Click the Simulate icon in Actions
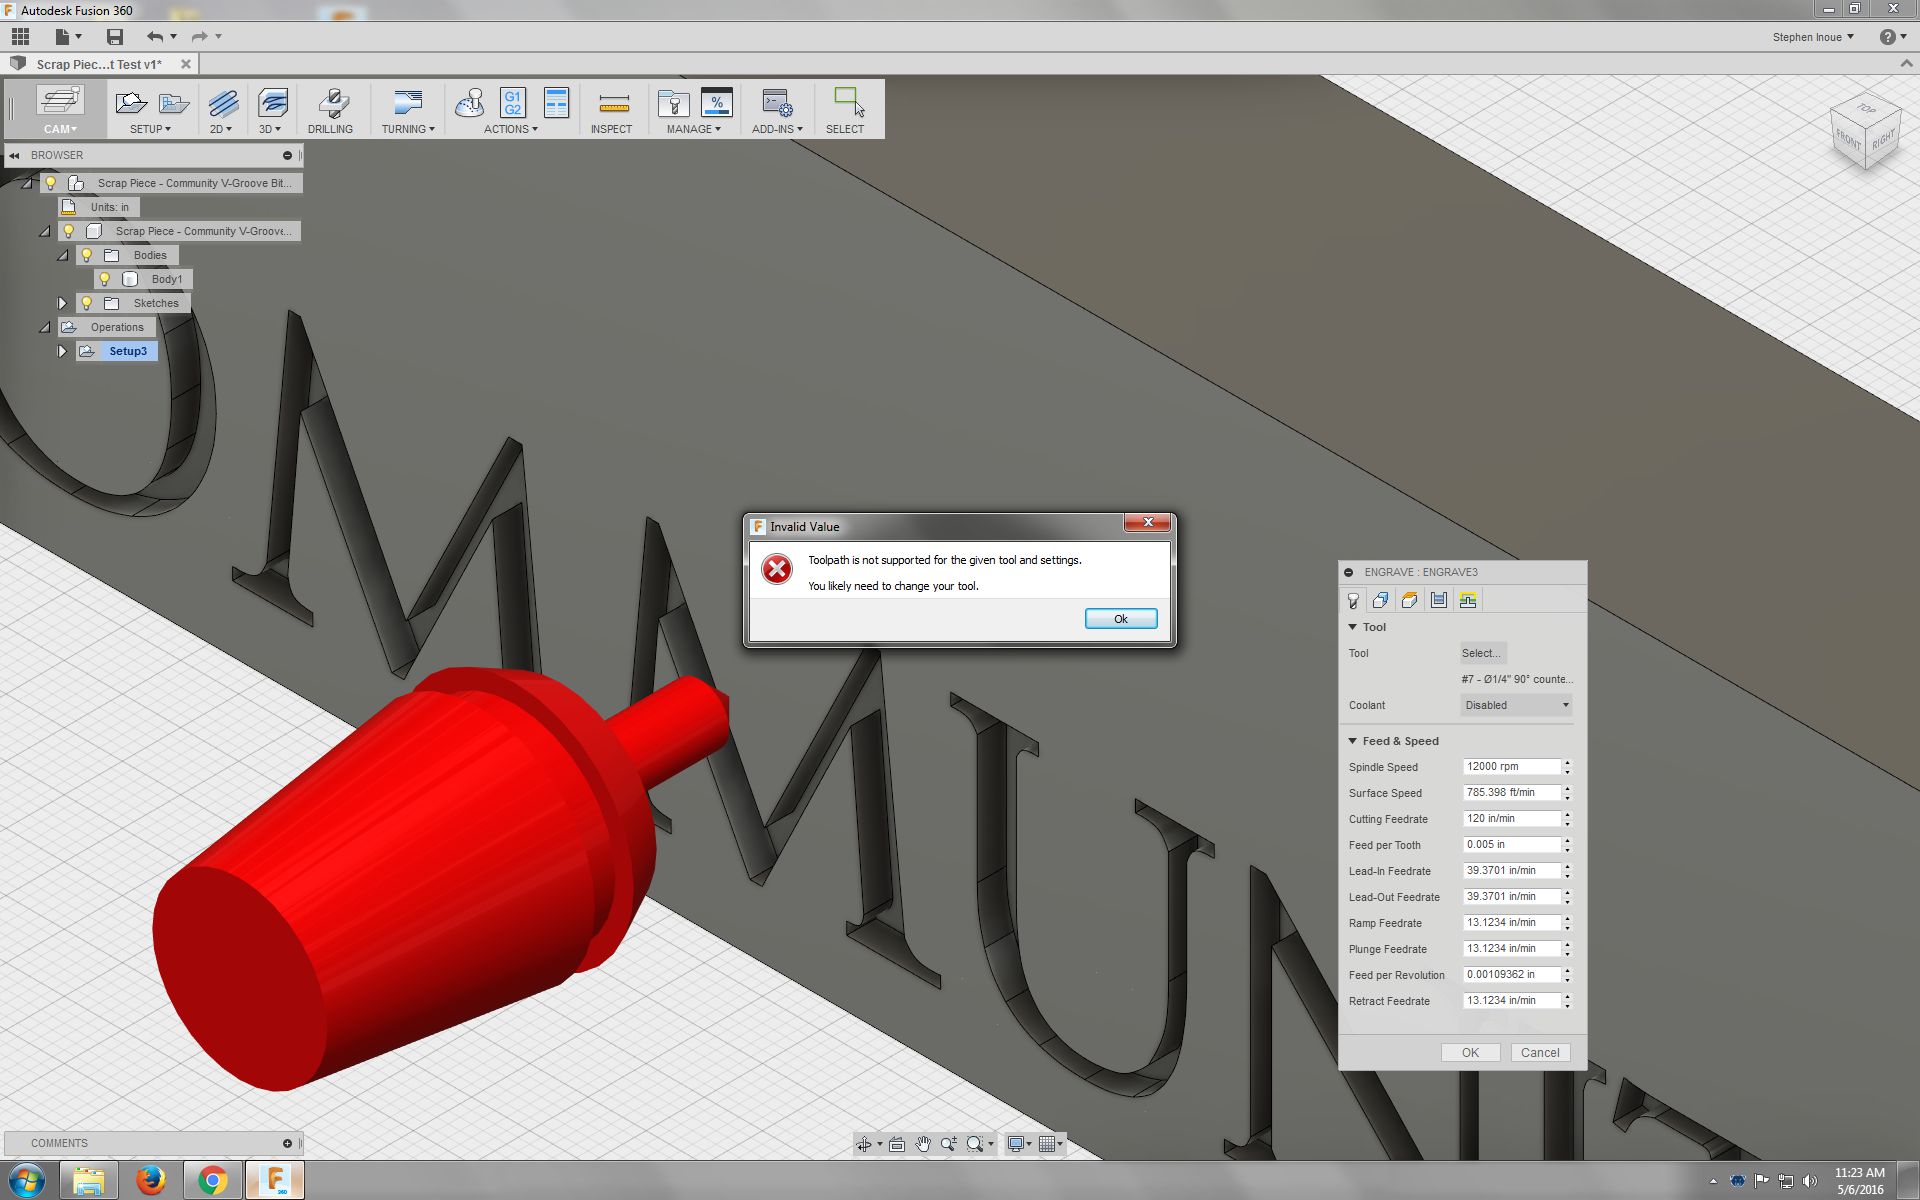This screenshot has width=1920, height=1200. [469, 103]
